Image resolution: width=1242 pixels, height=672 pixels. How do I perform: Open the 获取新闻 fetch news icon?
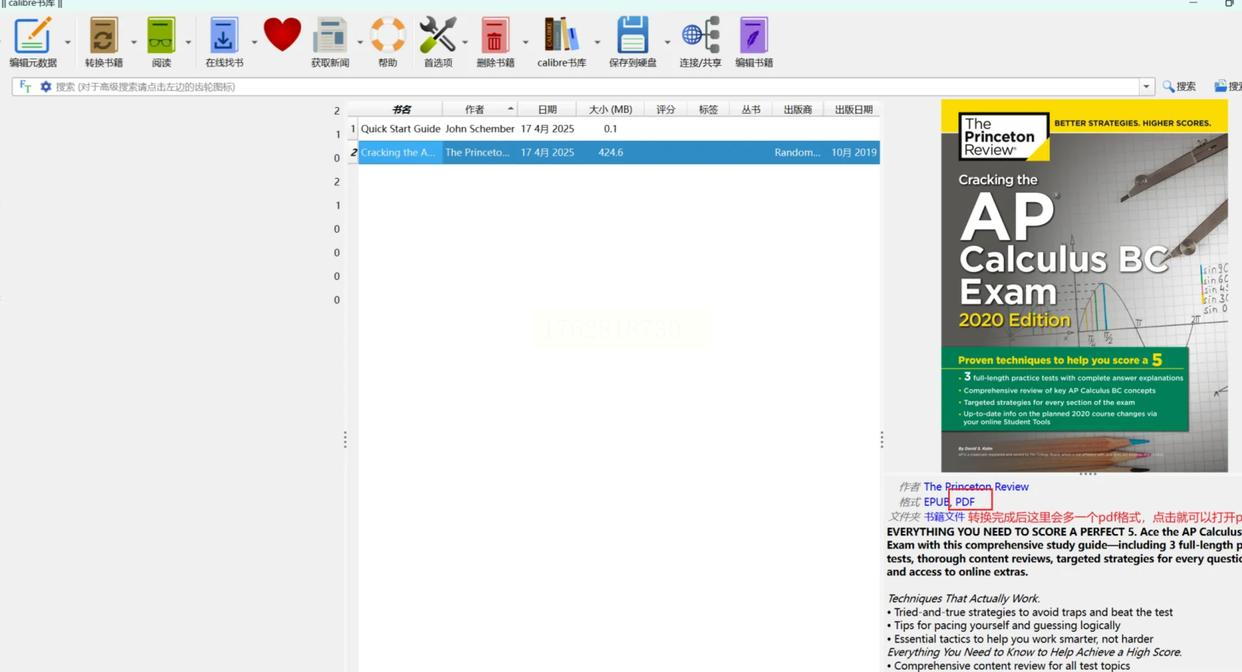click(x=330, y=37)
